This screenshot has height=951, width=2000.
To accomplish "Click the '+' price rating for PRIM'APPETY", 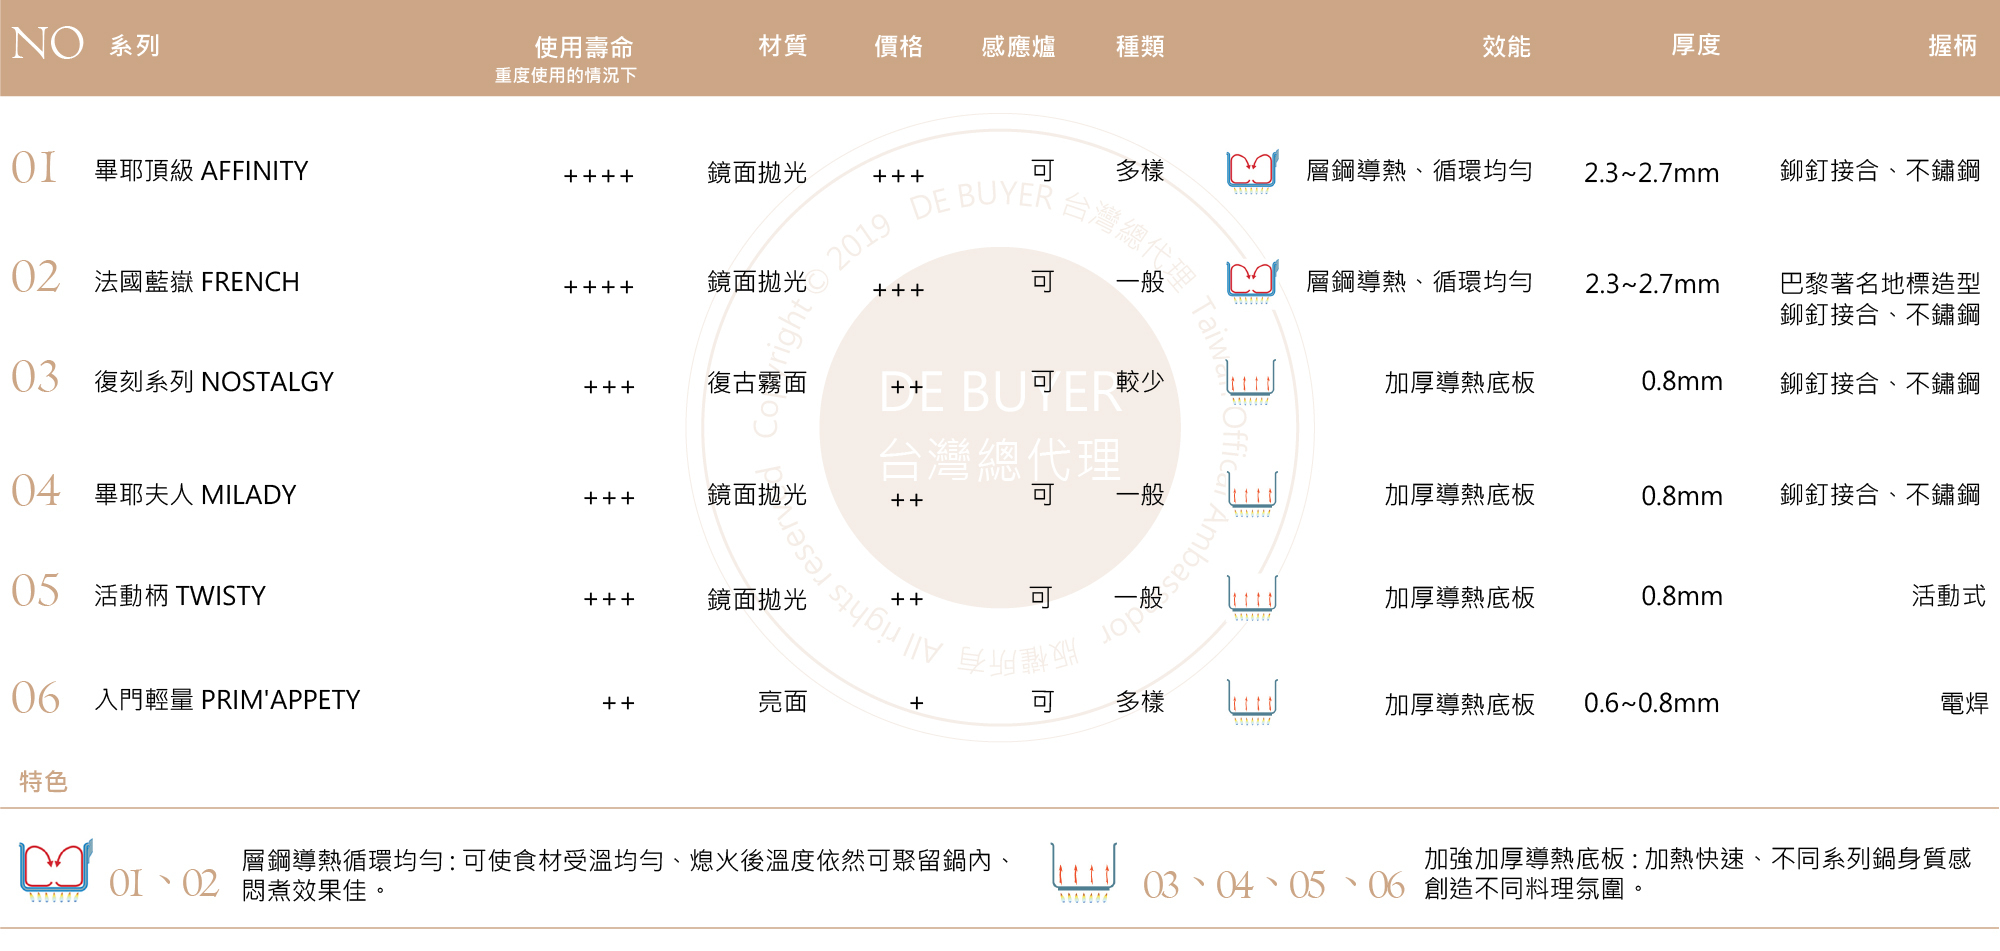I will (917, 703).
